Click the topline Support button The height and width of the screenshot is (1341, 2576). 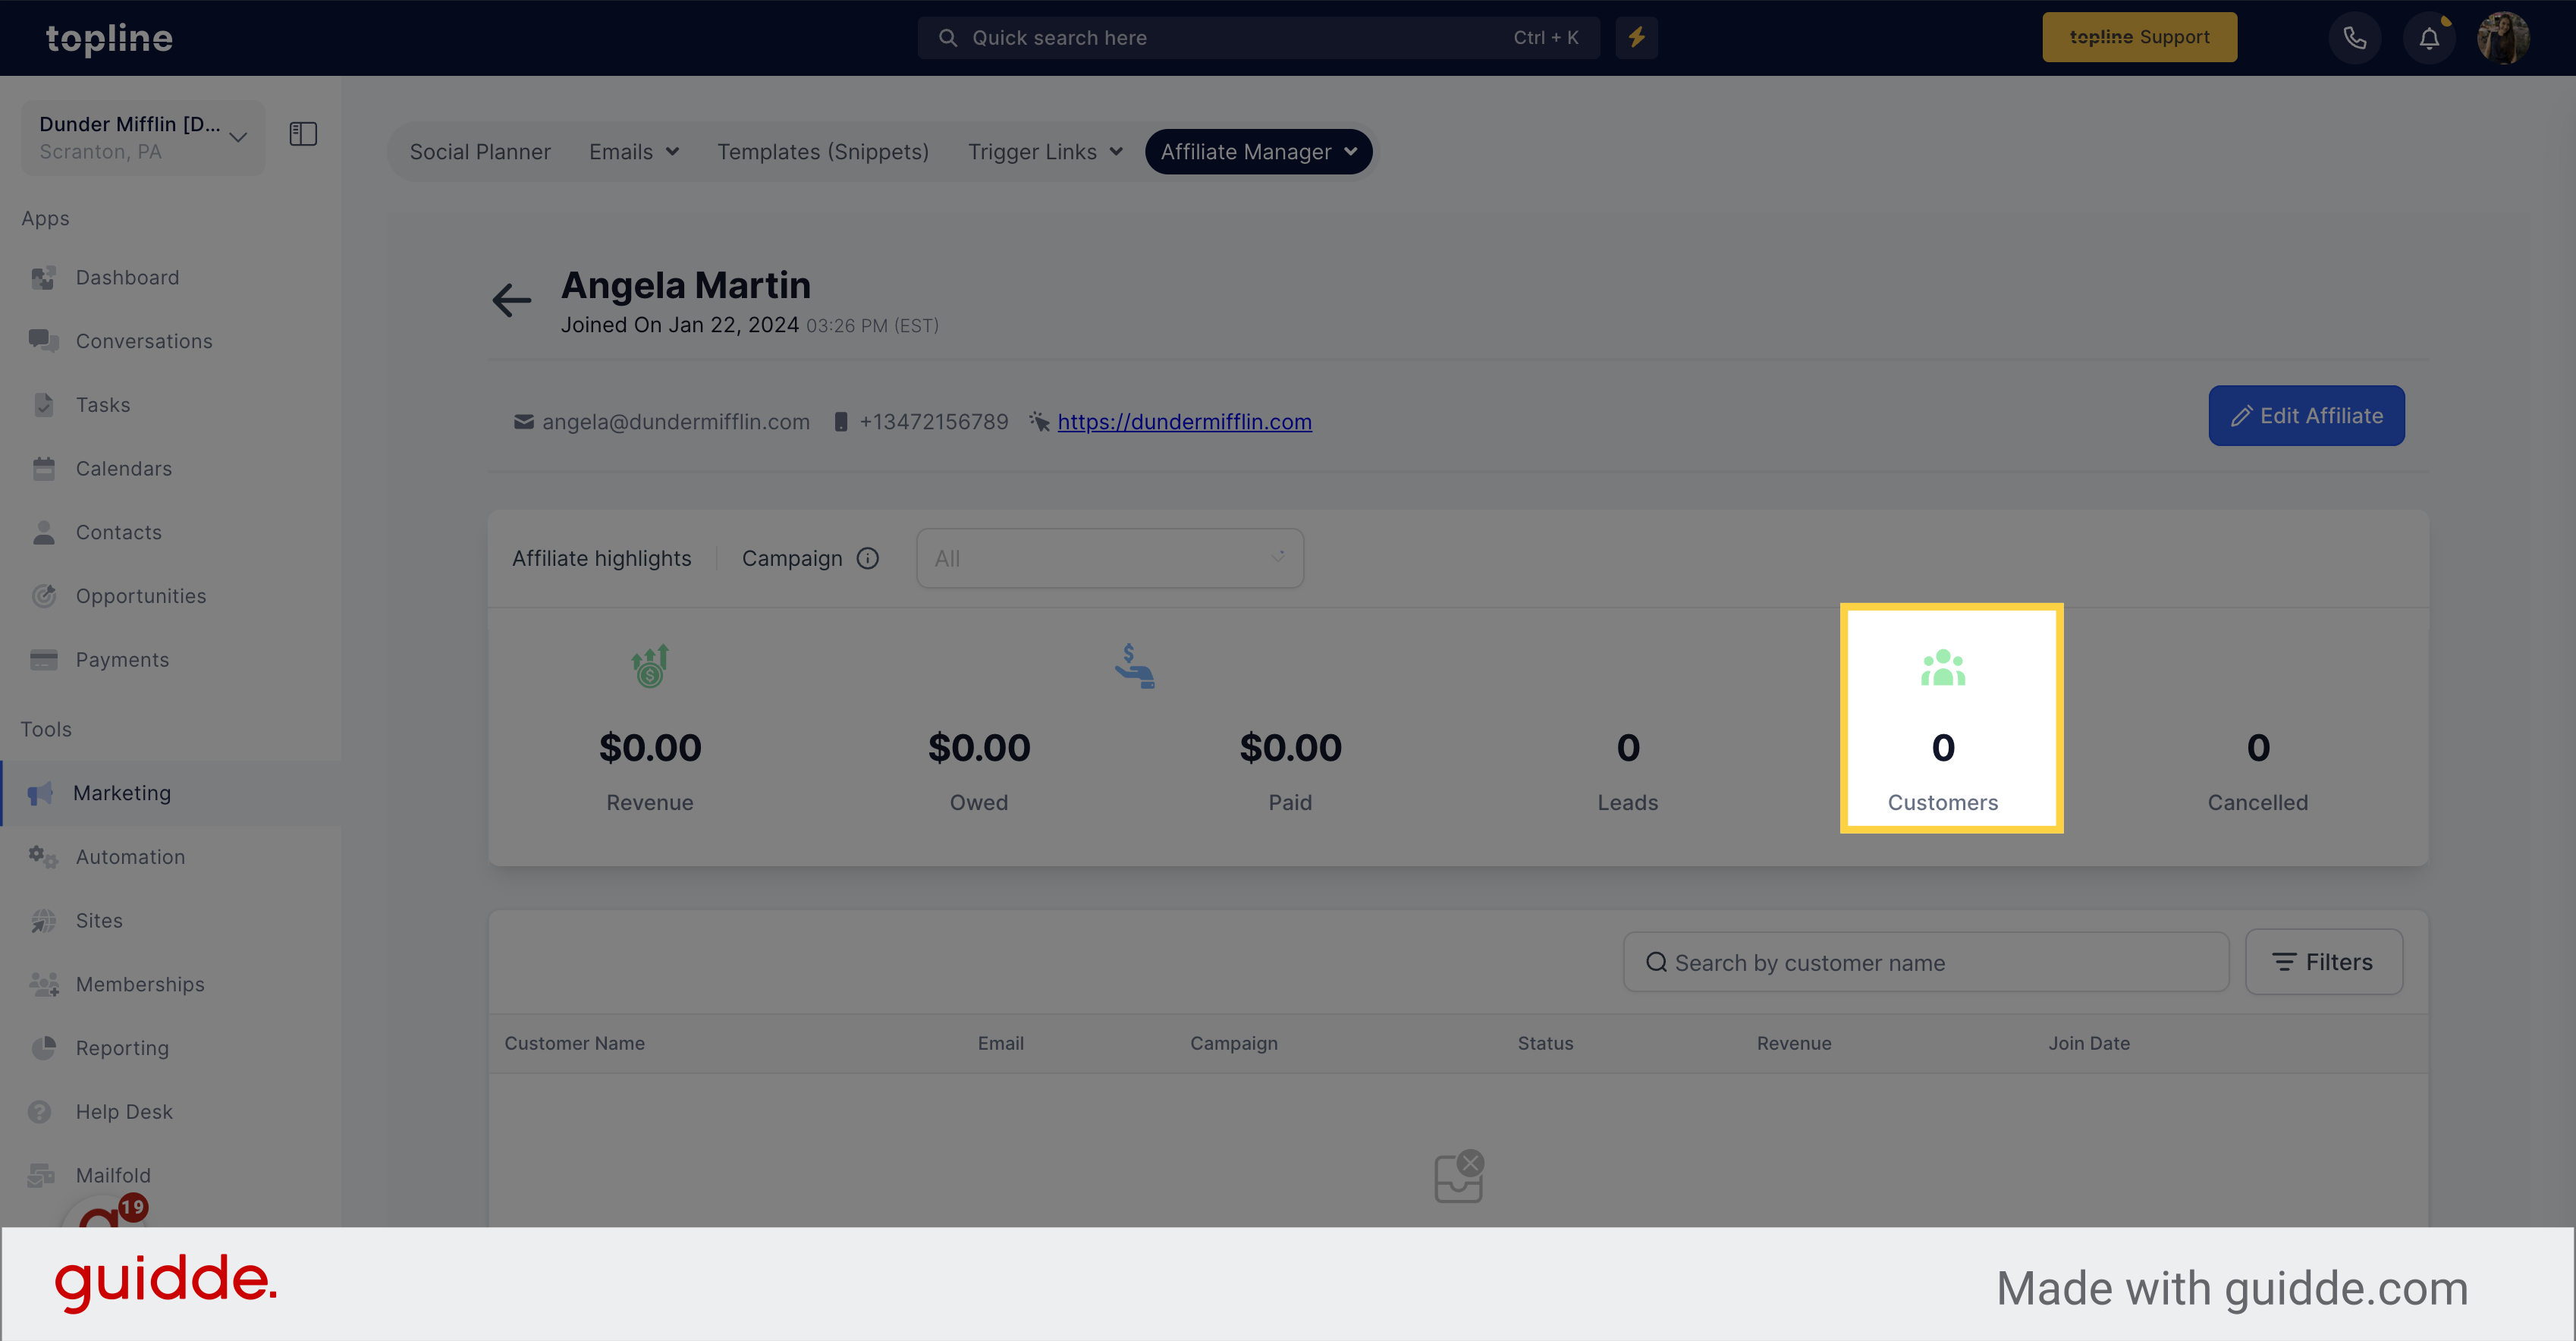tap(2139, 37)
